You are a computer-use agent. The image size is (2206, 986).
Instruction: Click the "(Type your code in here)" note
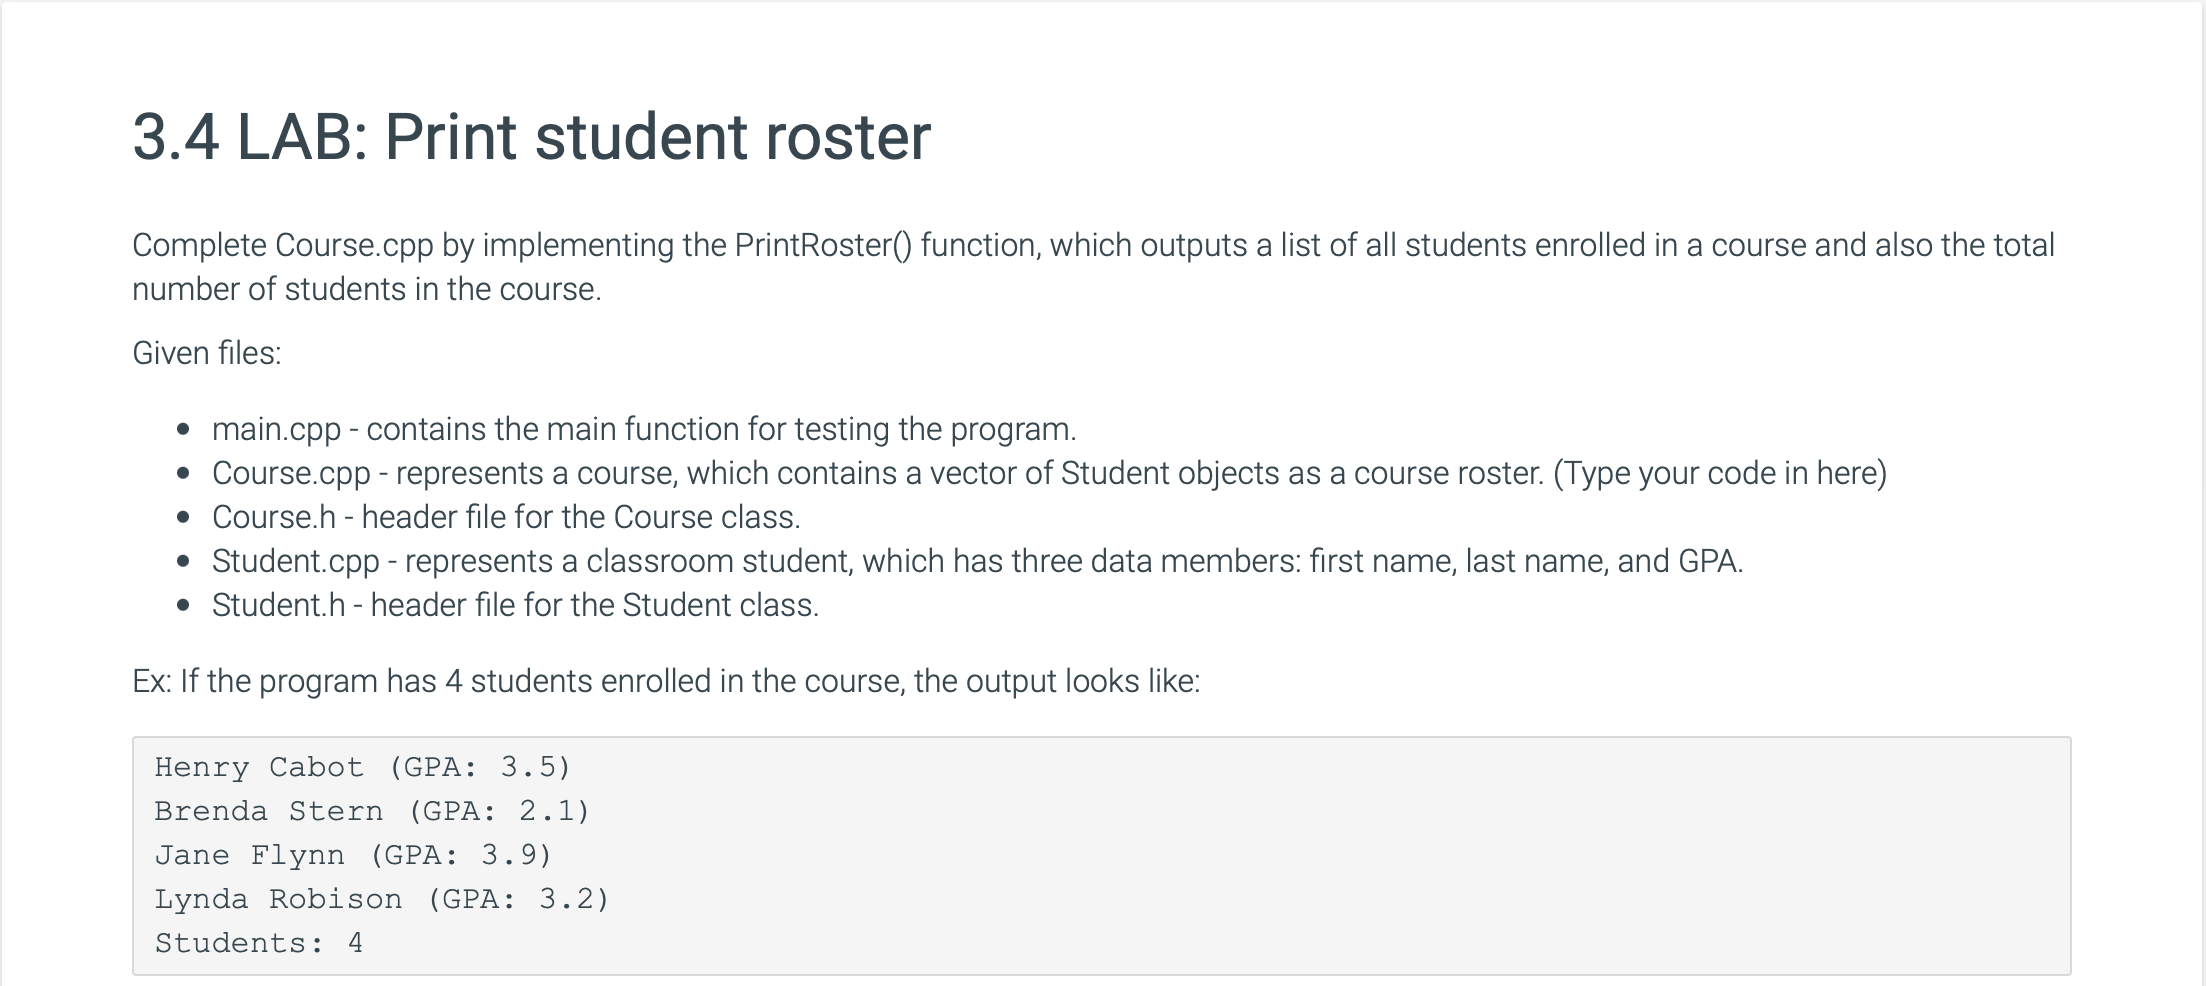(1719, 473)
